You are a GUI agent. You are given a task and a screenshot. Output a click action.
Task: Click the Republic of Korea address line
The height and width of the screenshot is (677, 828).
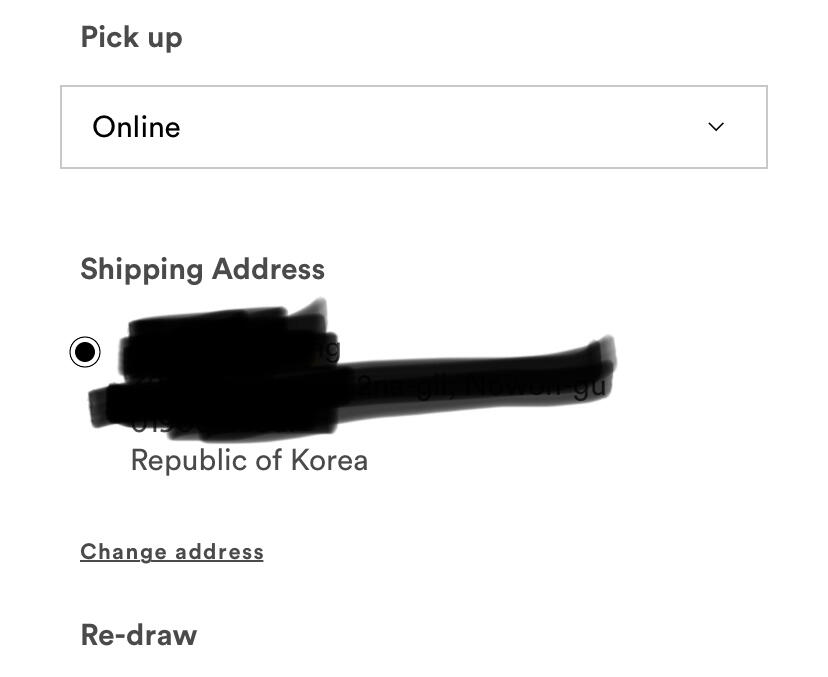click(x=249, y=460)
